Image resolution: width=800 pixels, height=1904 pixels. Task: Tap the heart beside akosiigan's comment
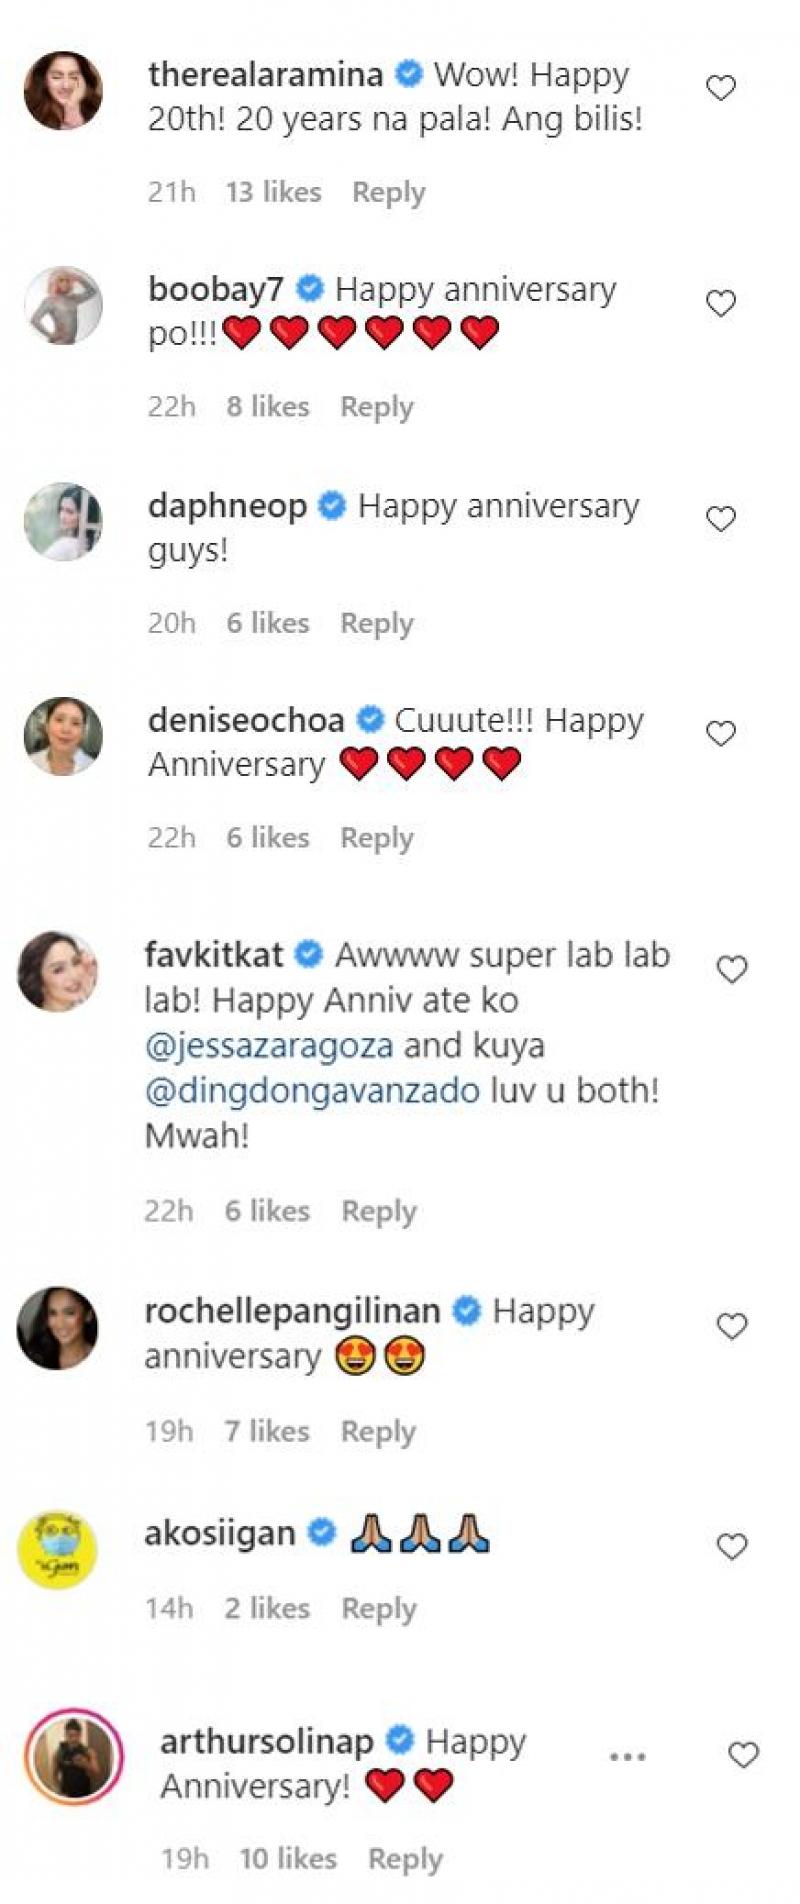pyautogui.click(x=732, y=1547)
